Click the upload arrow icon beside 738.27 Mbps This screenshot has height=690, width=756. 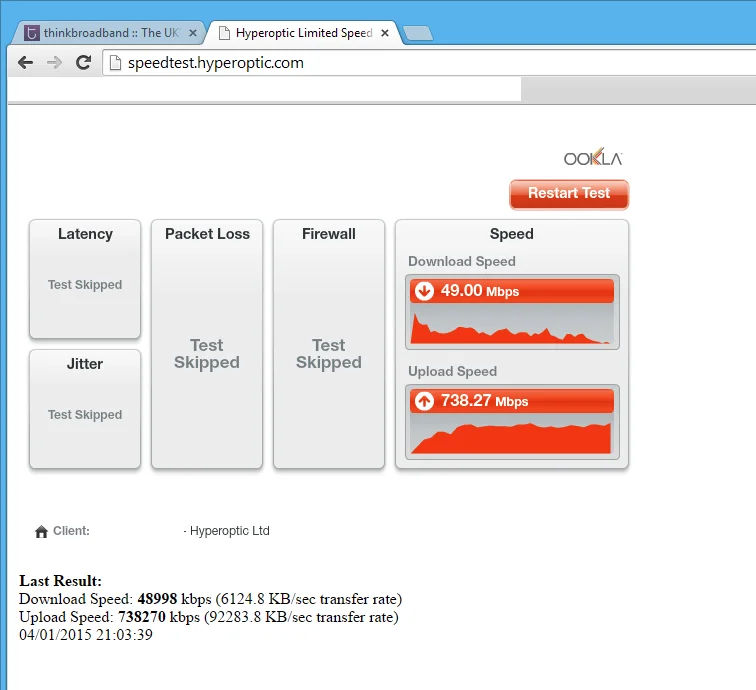tap(424, 401)
